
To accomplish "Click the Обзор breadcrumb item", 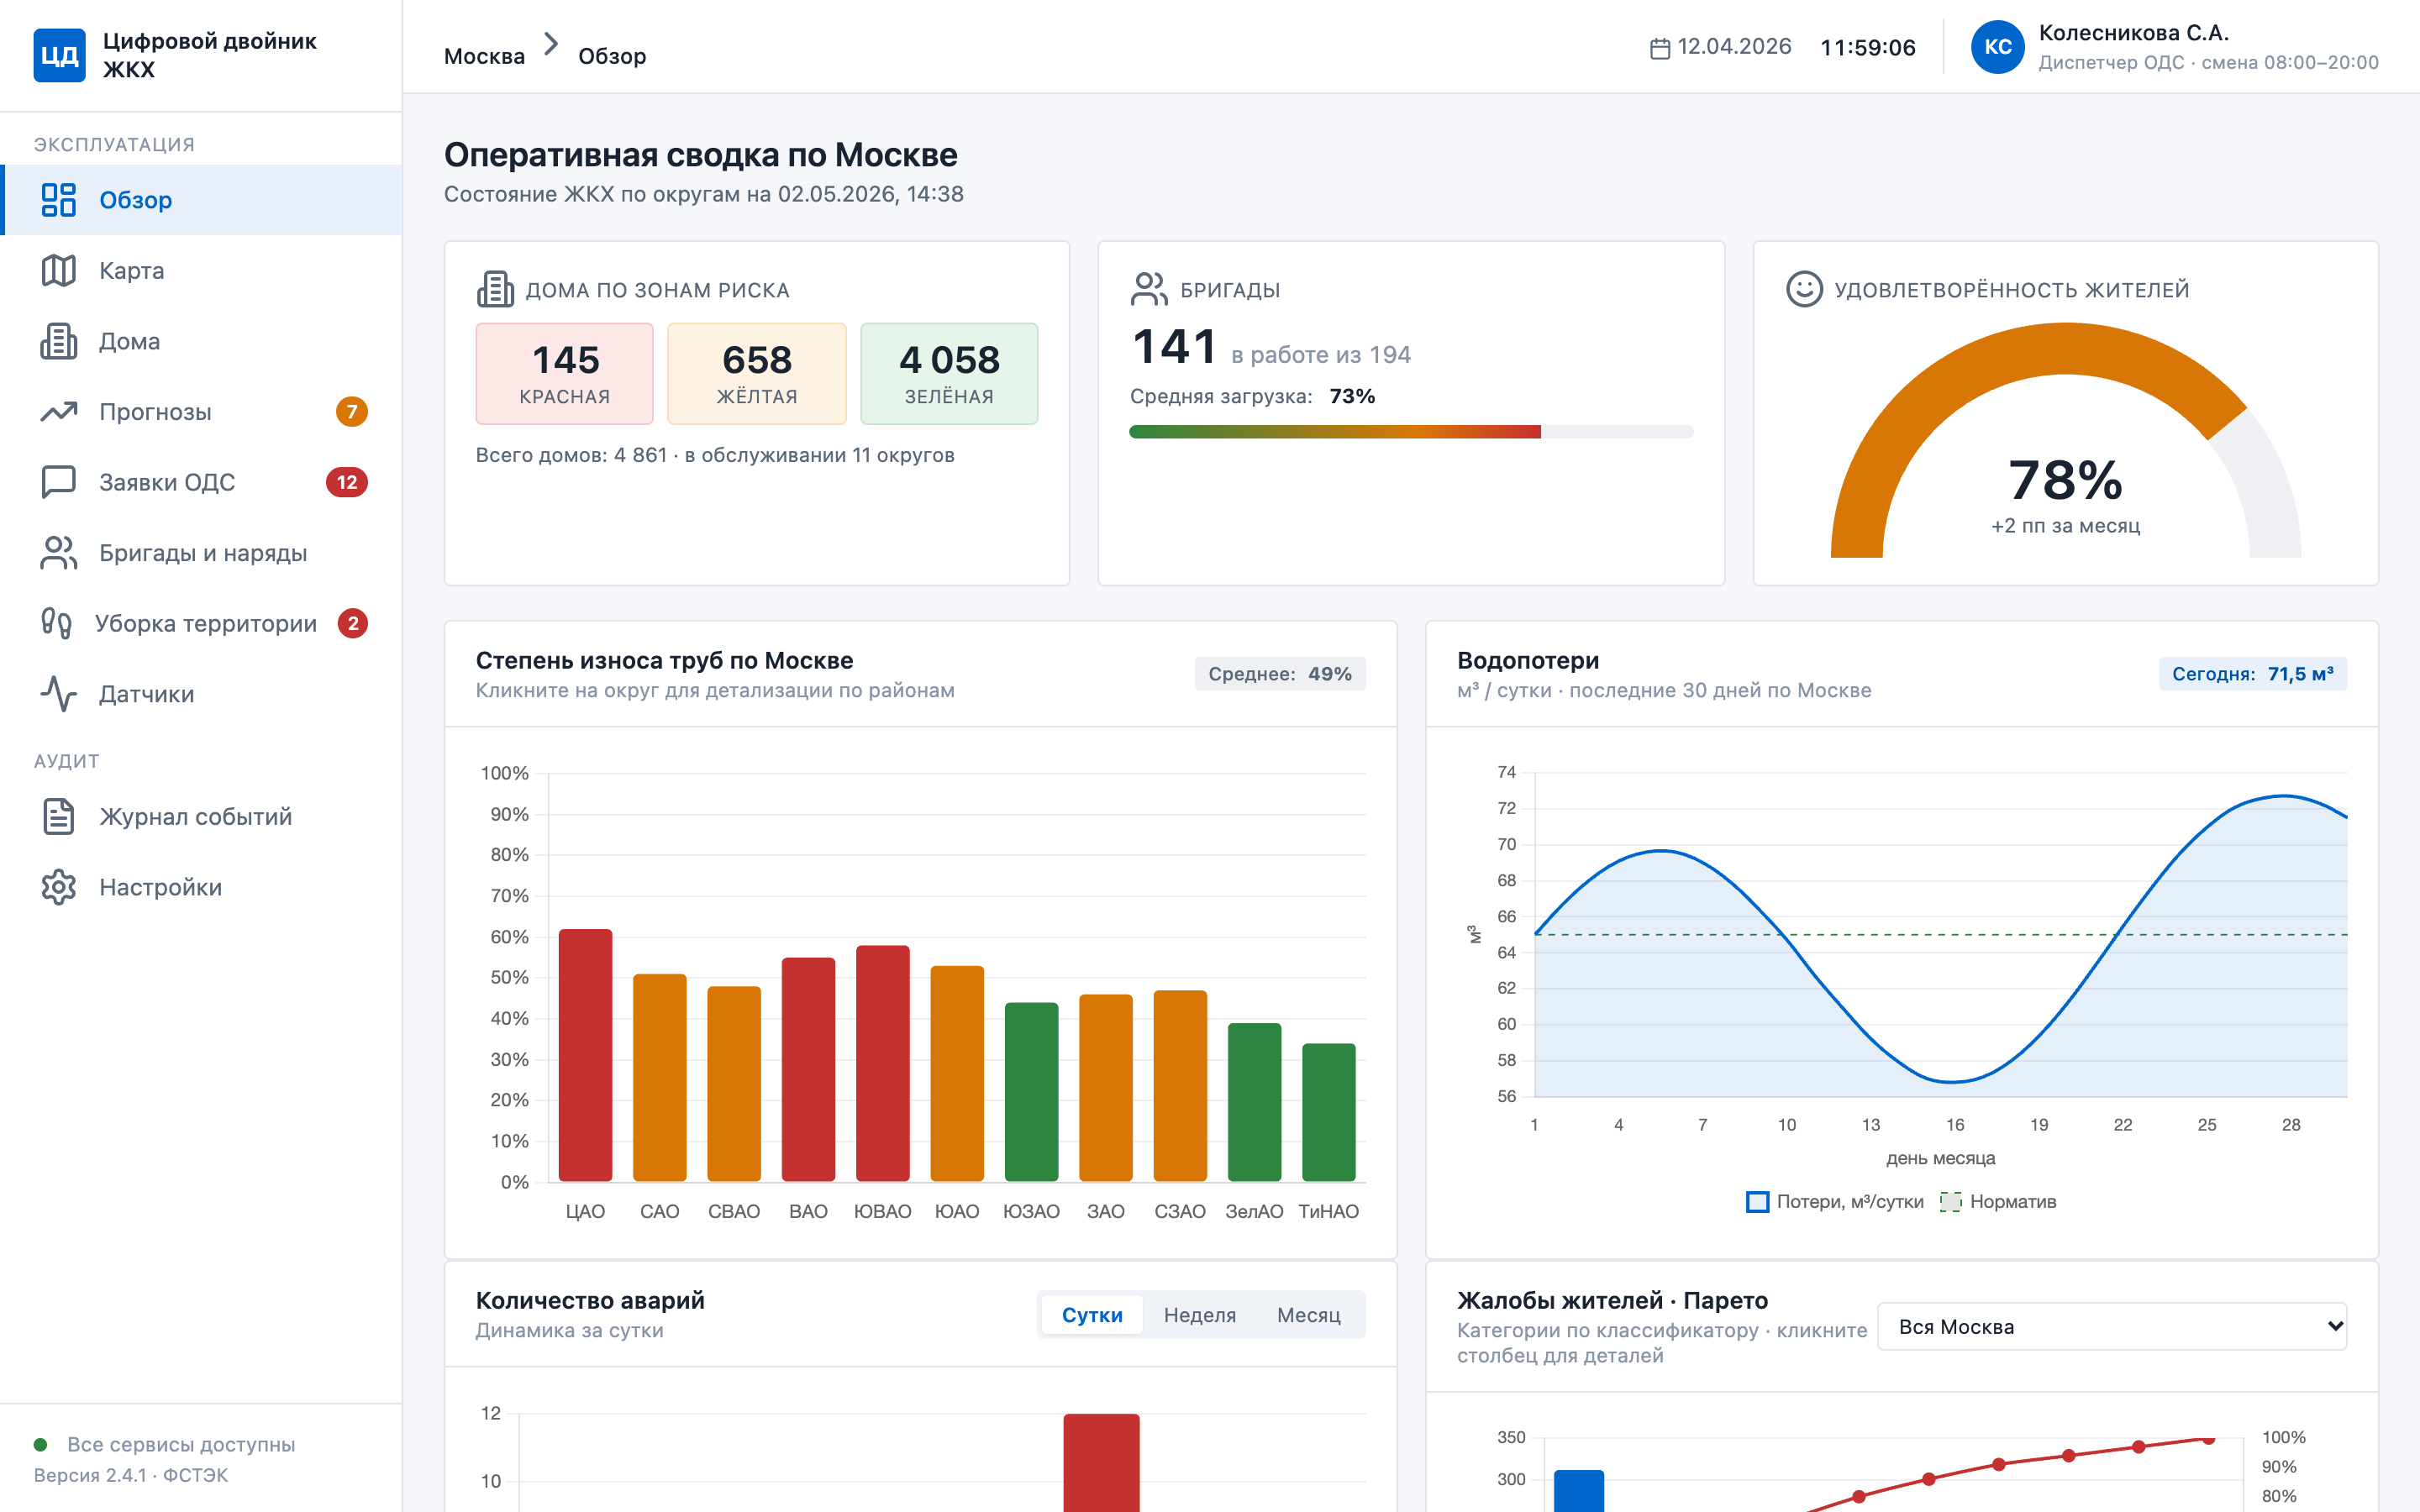I will coord(612,56).
